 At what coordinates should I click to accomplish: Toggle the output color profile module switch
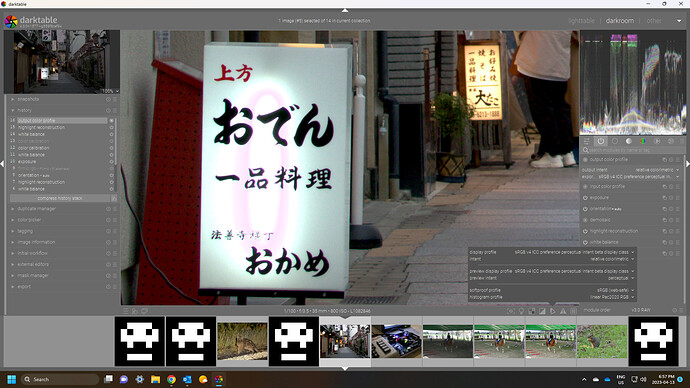coord(585,160)
